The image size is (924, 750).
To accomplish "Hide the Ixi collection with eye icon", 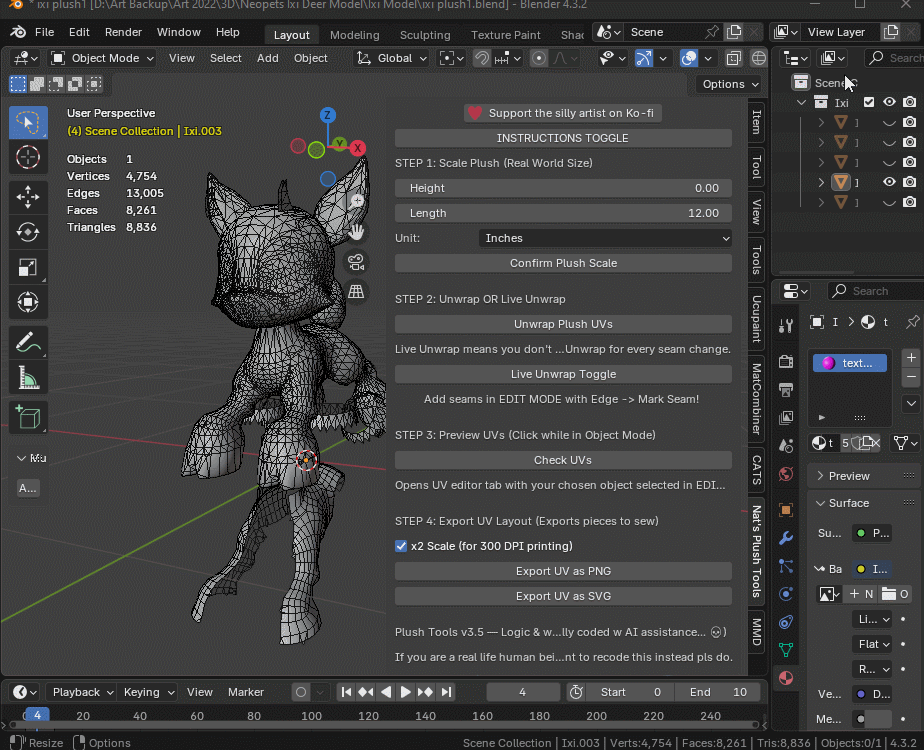I will [x=888, y=102].
